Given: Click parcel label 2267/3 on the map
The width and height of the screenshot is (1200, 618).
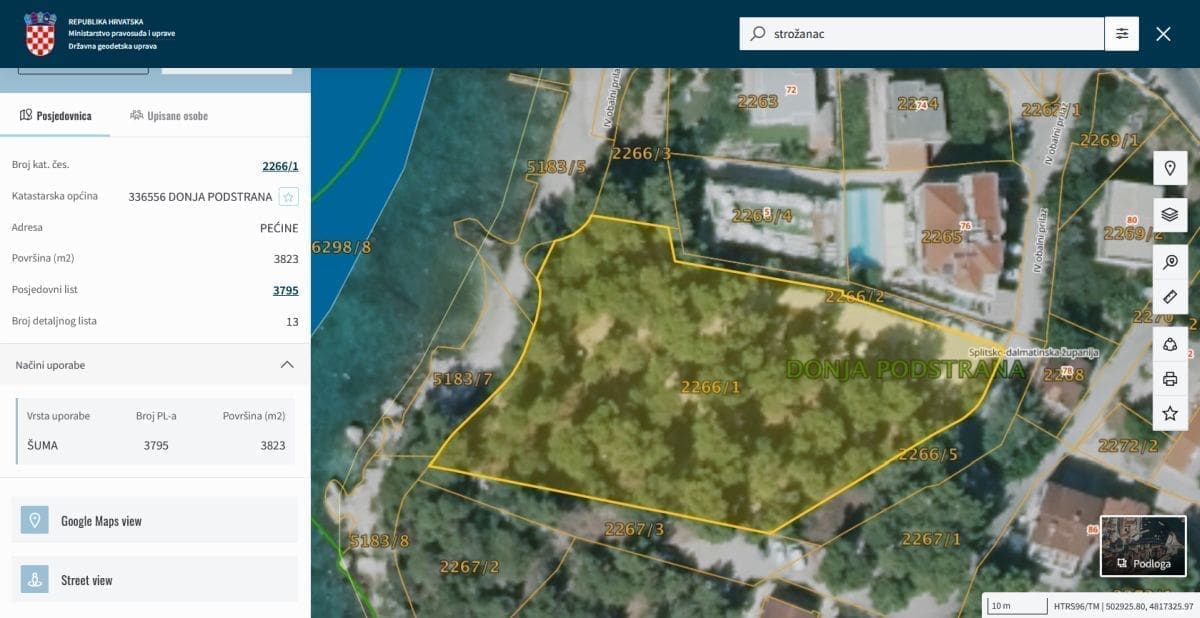Looking at the screenshot, I should click(x=634, y=529).
